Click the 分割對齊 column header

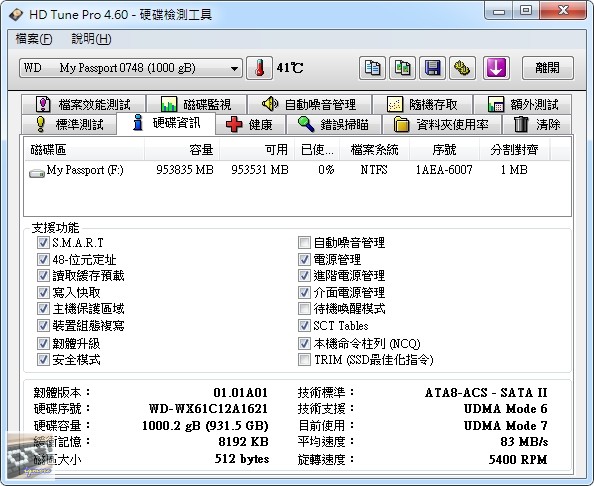[514, 150]
